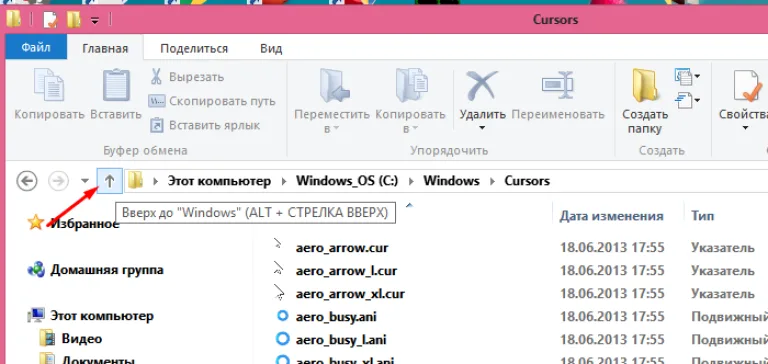
Task: Click the Cut scissors icon
Action: 156,77
